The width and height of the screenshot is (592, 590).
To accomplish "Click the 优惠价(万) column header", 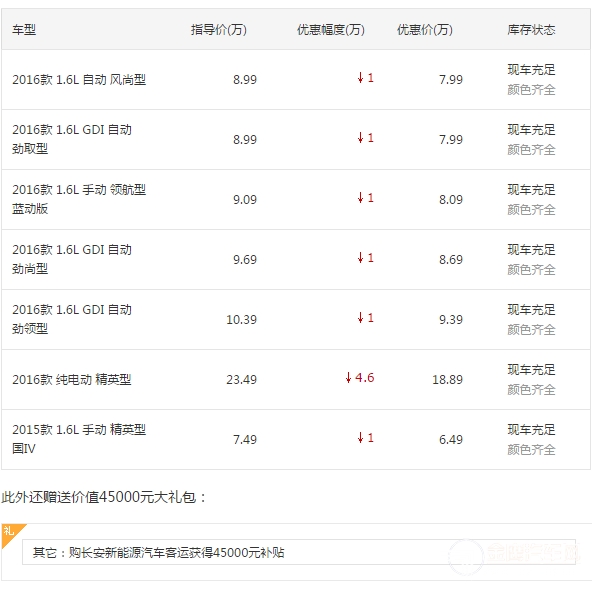I will click(x=425, y=30).
